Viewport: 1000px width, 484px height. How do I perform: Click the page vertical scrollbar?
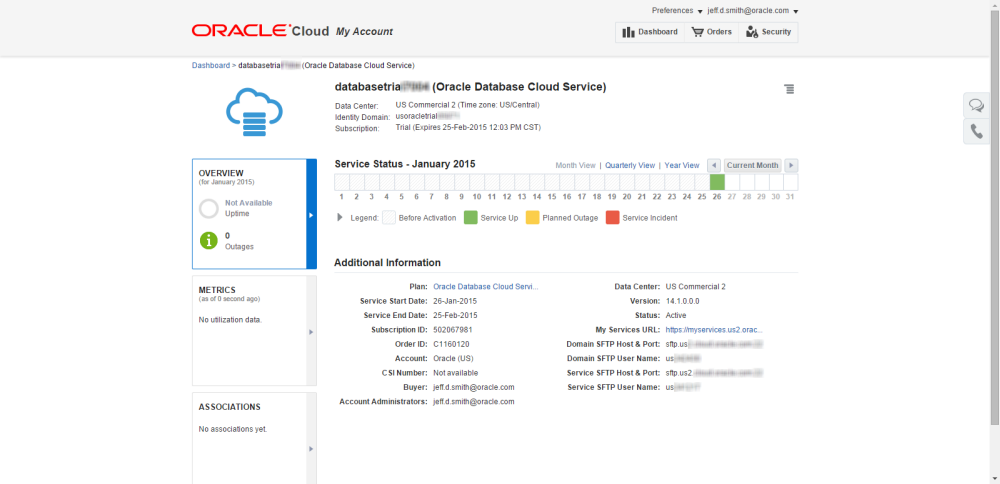tap(995, 217)
